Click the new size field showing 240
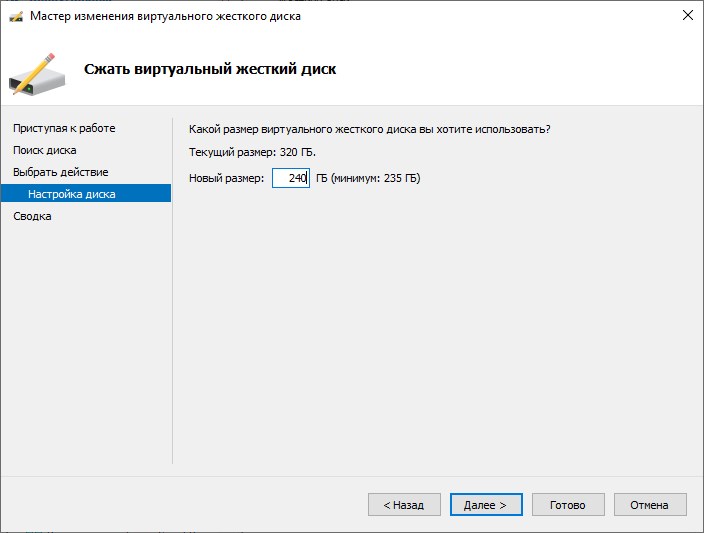The height and width of the screenshot is (533, 704). pyautogui.click(x=290, y=178)
